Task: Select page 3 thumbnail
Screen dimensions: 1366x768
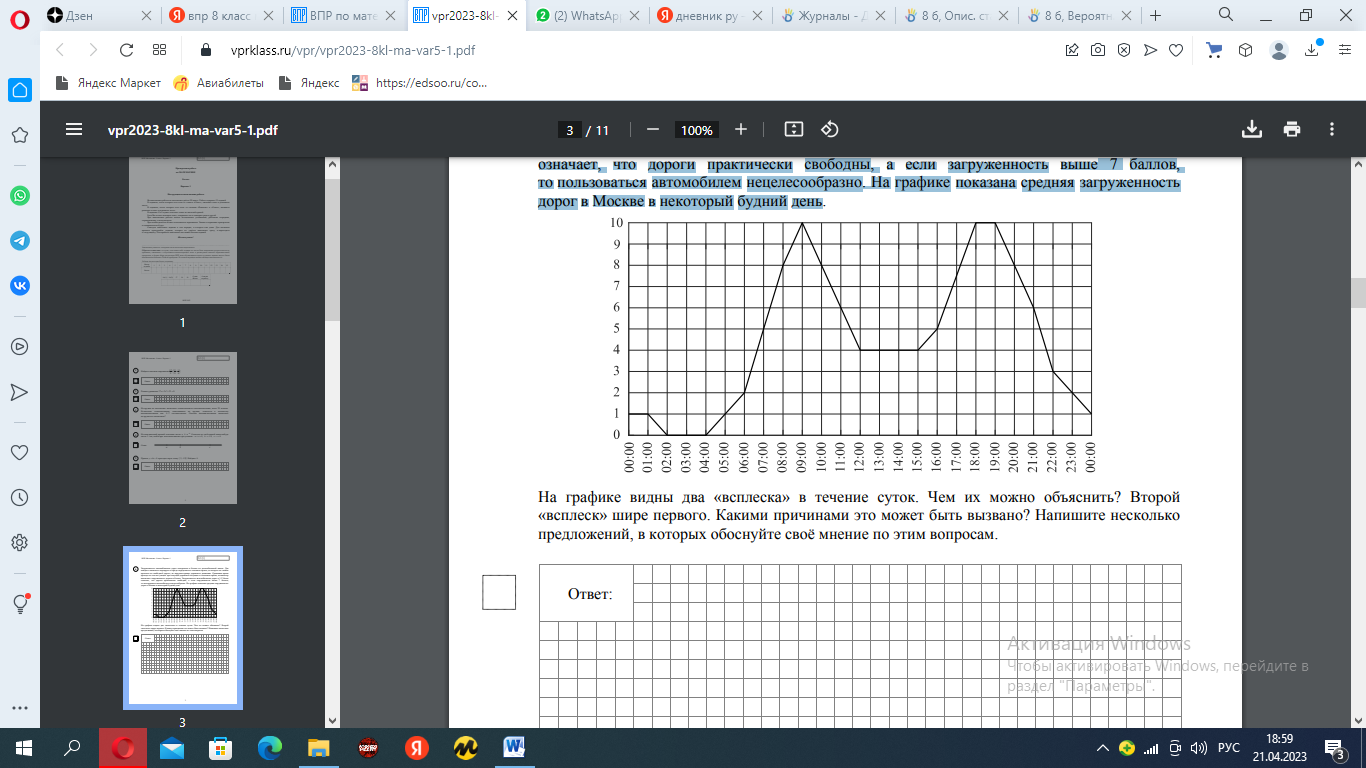Action: (x=183, y=628)
